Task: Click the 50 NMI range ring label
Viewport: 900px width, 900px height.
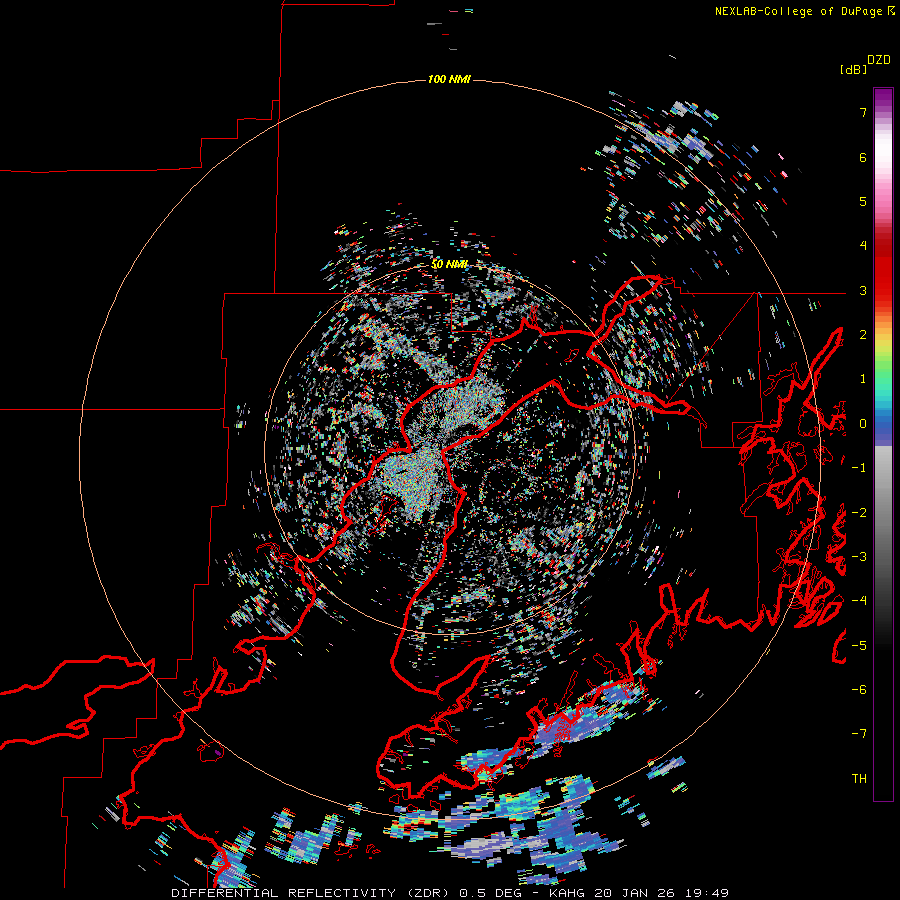Action: 449,264
